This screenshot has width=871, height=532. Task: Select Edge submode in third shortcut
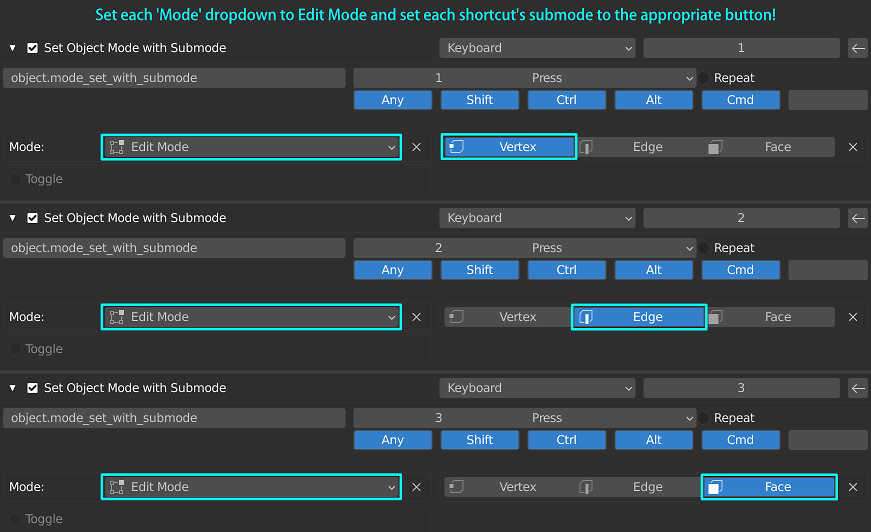coord(639,486)
